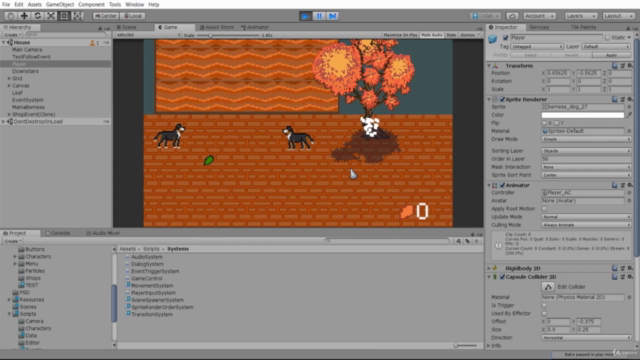This screenshot has width=640, height=360.
Task: Open Update Mode dropdown
Action: (x=586, y=217)
